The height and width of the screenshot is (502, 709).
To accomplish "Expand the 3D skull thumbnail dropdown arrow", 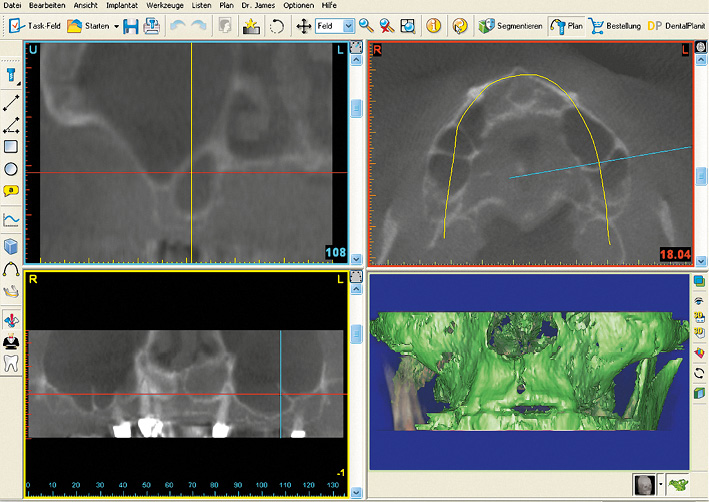I will (661, 485).
